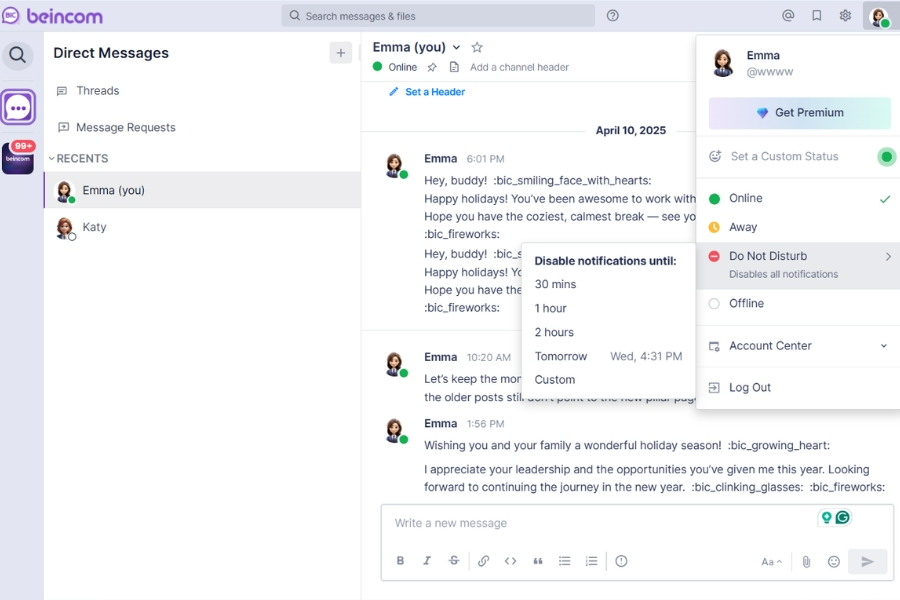The image size is (900, 600).
Task: Open the emoji picker smiley icon
Action: (833, 562)
